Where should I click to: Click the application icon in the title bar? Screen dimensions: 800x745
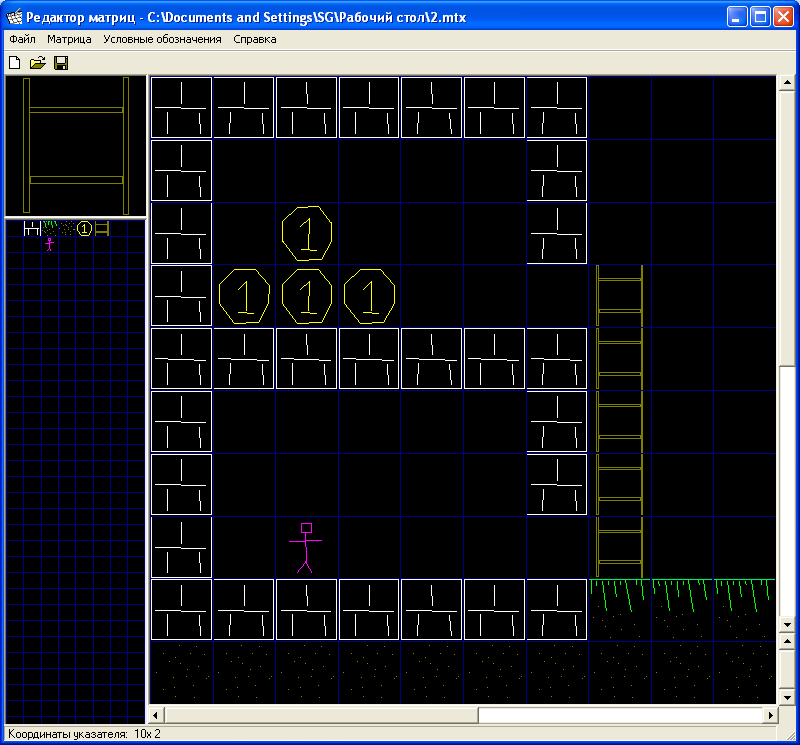click(15, 17)
